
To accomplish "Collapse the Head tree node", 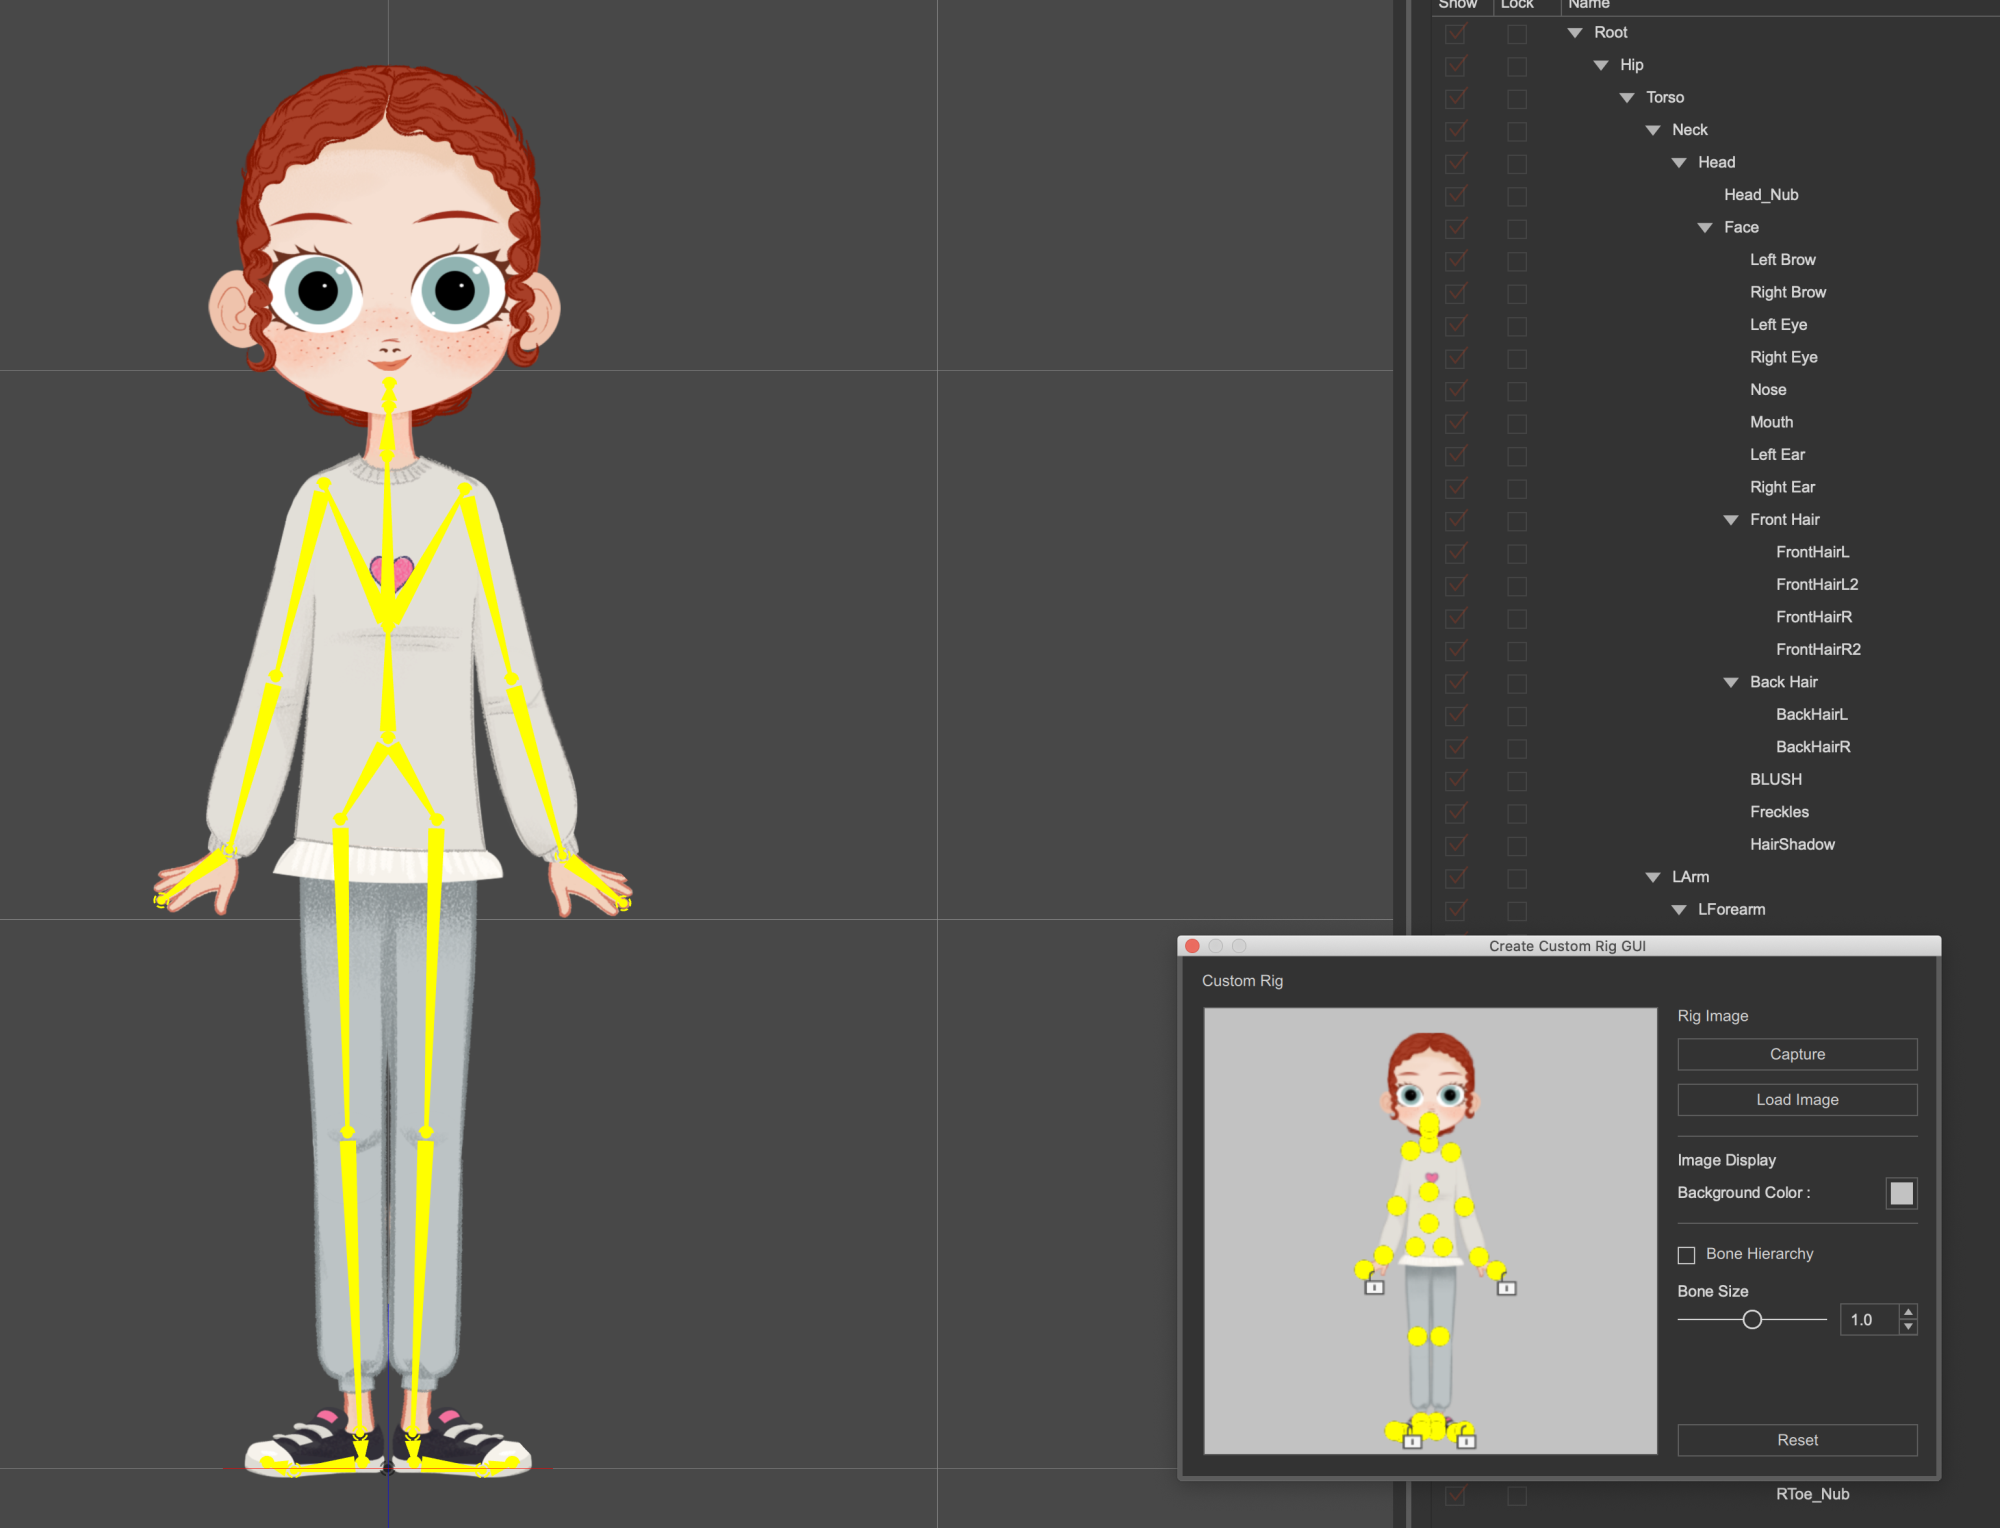I will click(1679, 163).
